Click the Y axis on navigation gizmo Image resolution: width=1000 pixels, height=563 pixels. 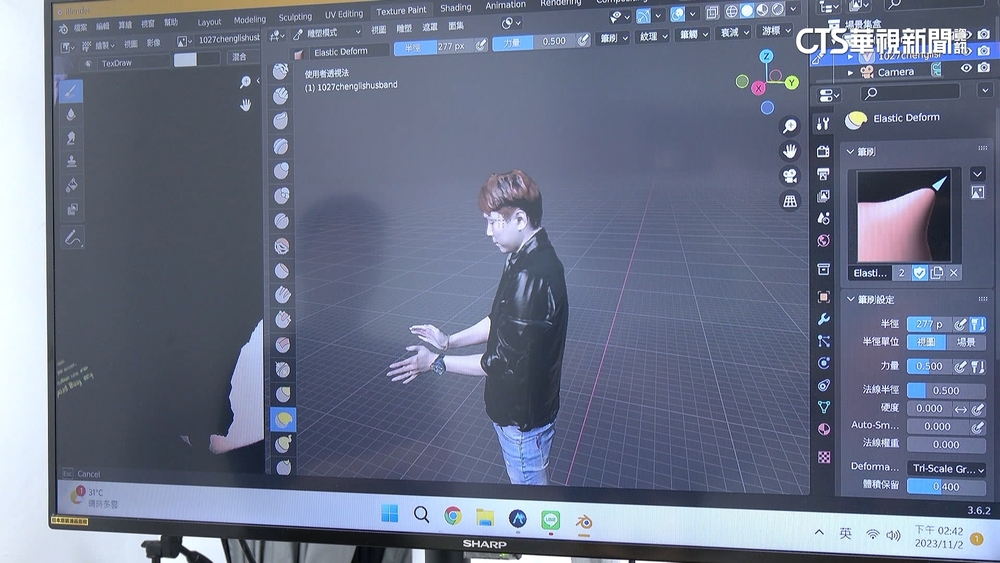791,82
